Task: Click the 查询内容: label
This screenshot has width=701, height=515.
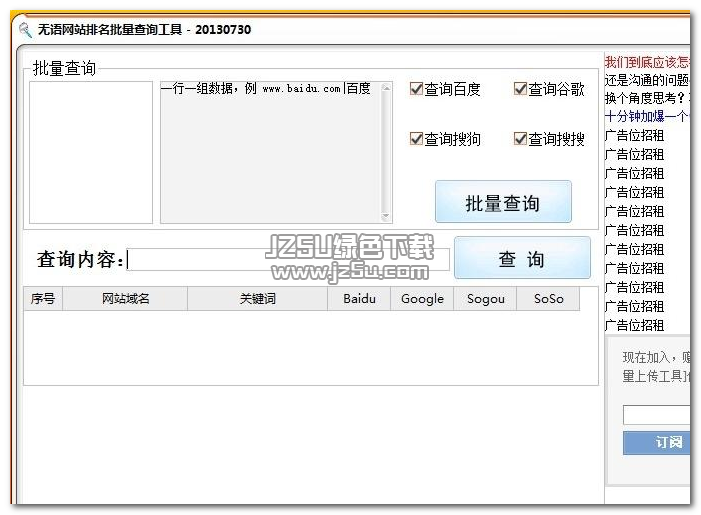Action: pyautogui.click(x=80, y=260)
